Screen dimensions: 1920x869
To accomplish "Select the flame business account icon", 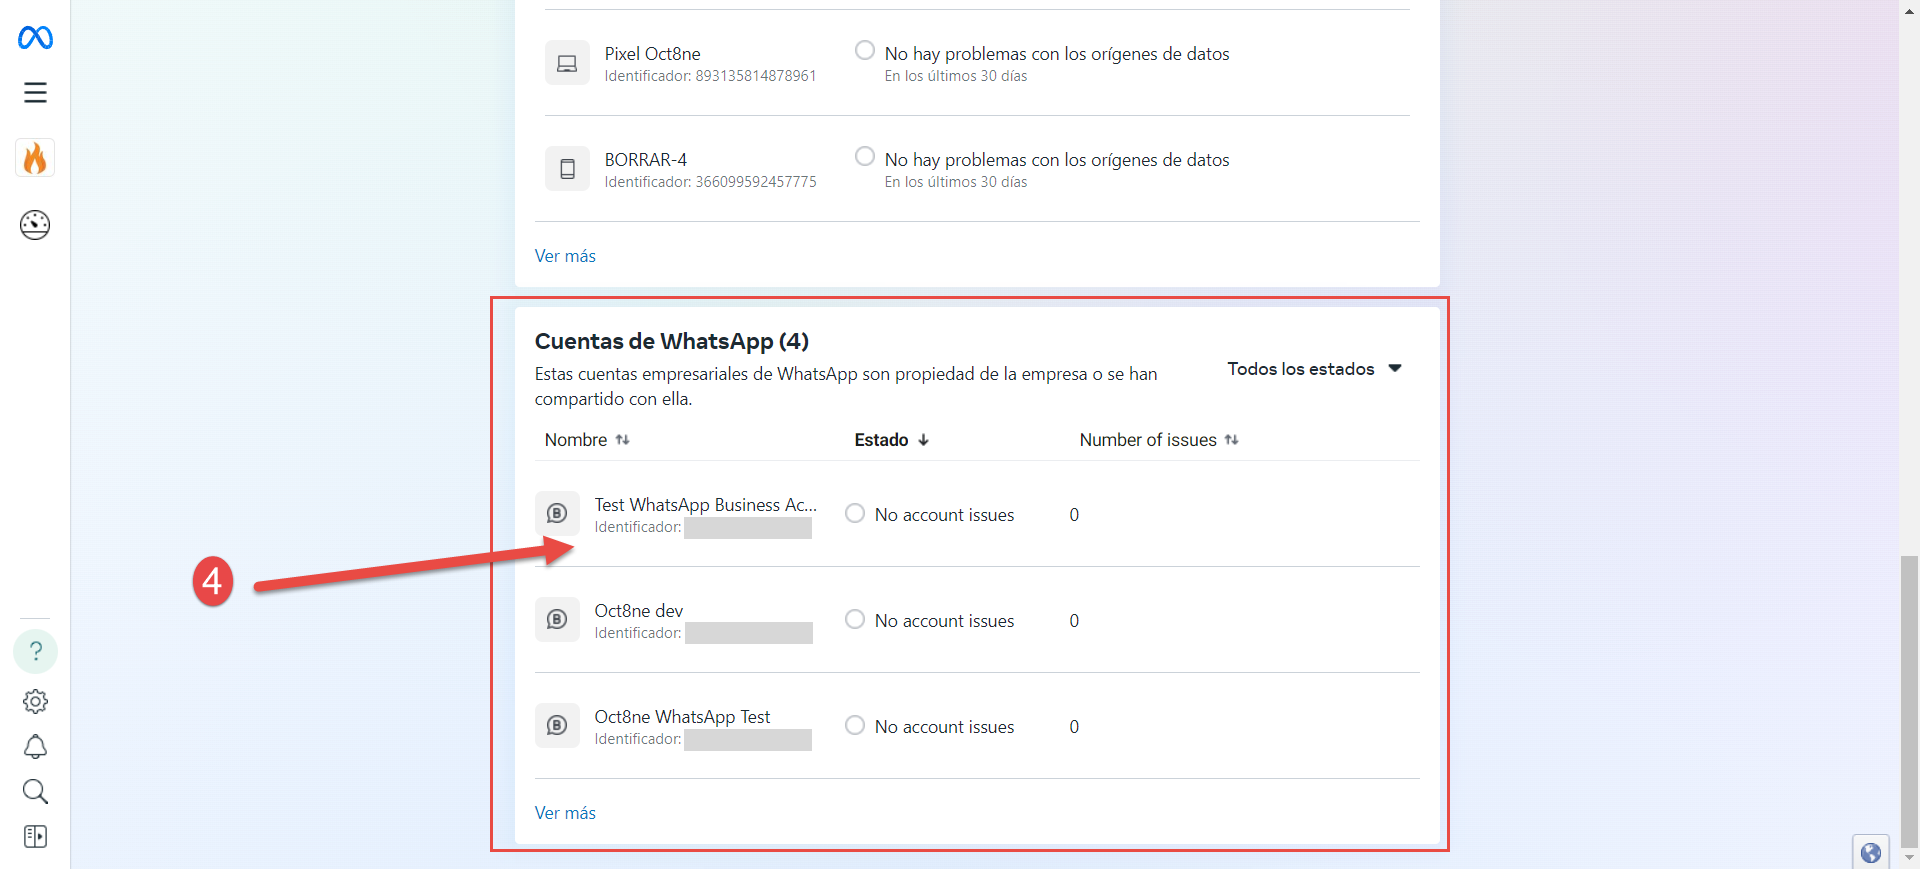I will [x=35, y=158].
